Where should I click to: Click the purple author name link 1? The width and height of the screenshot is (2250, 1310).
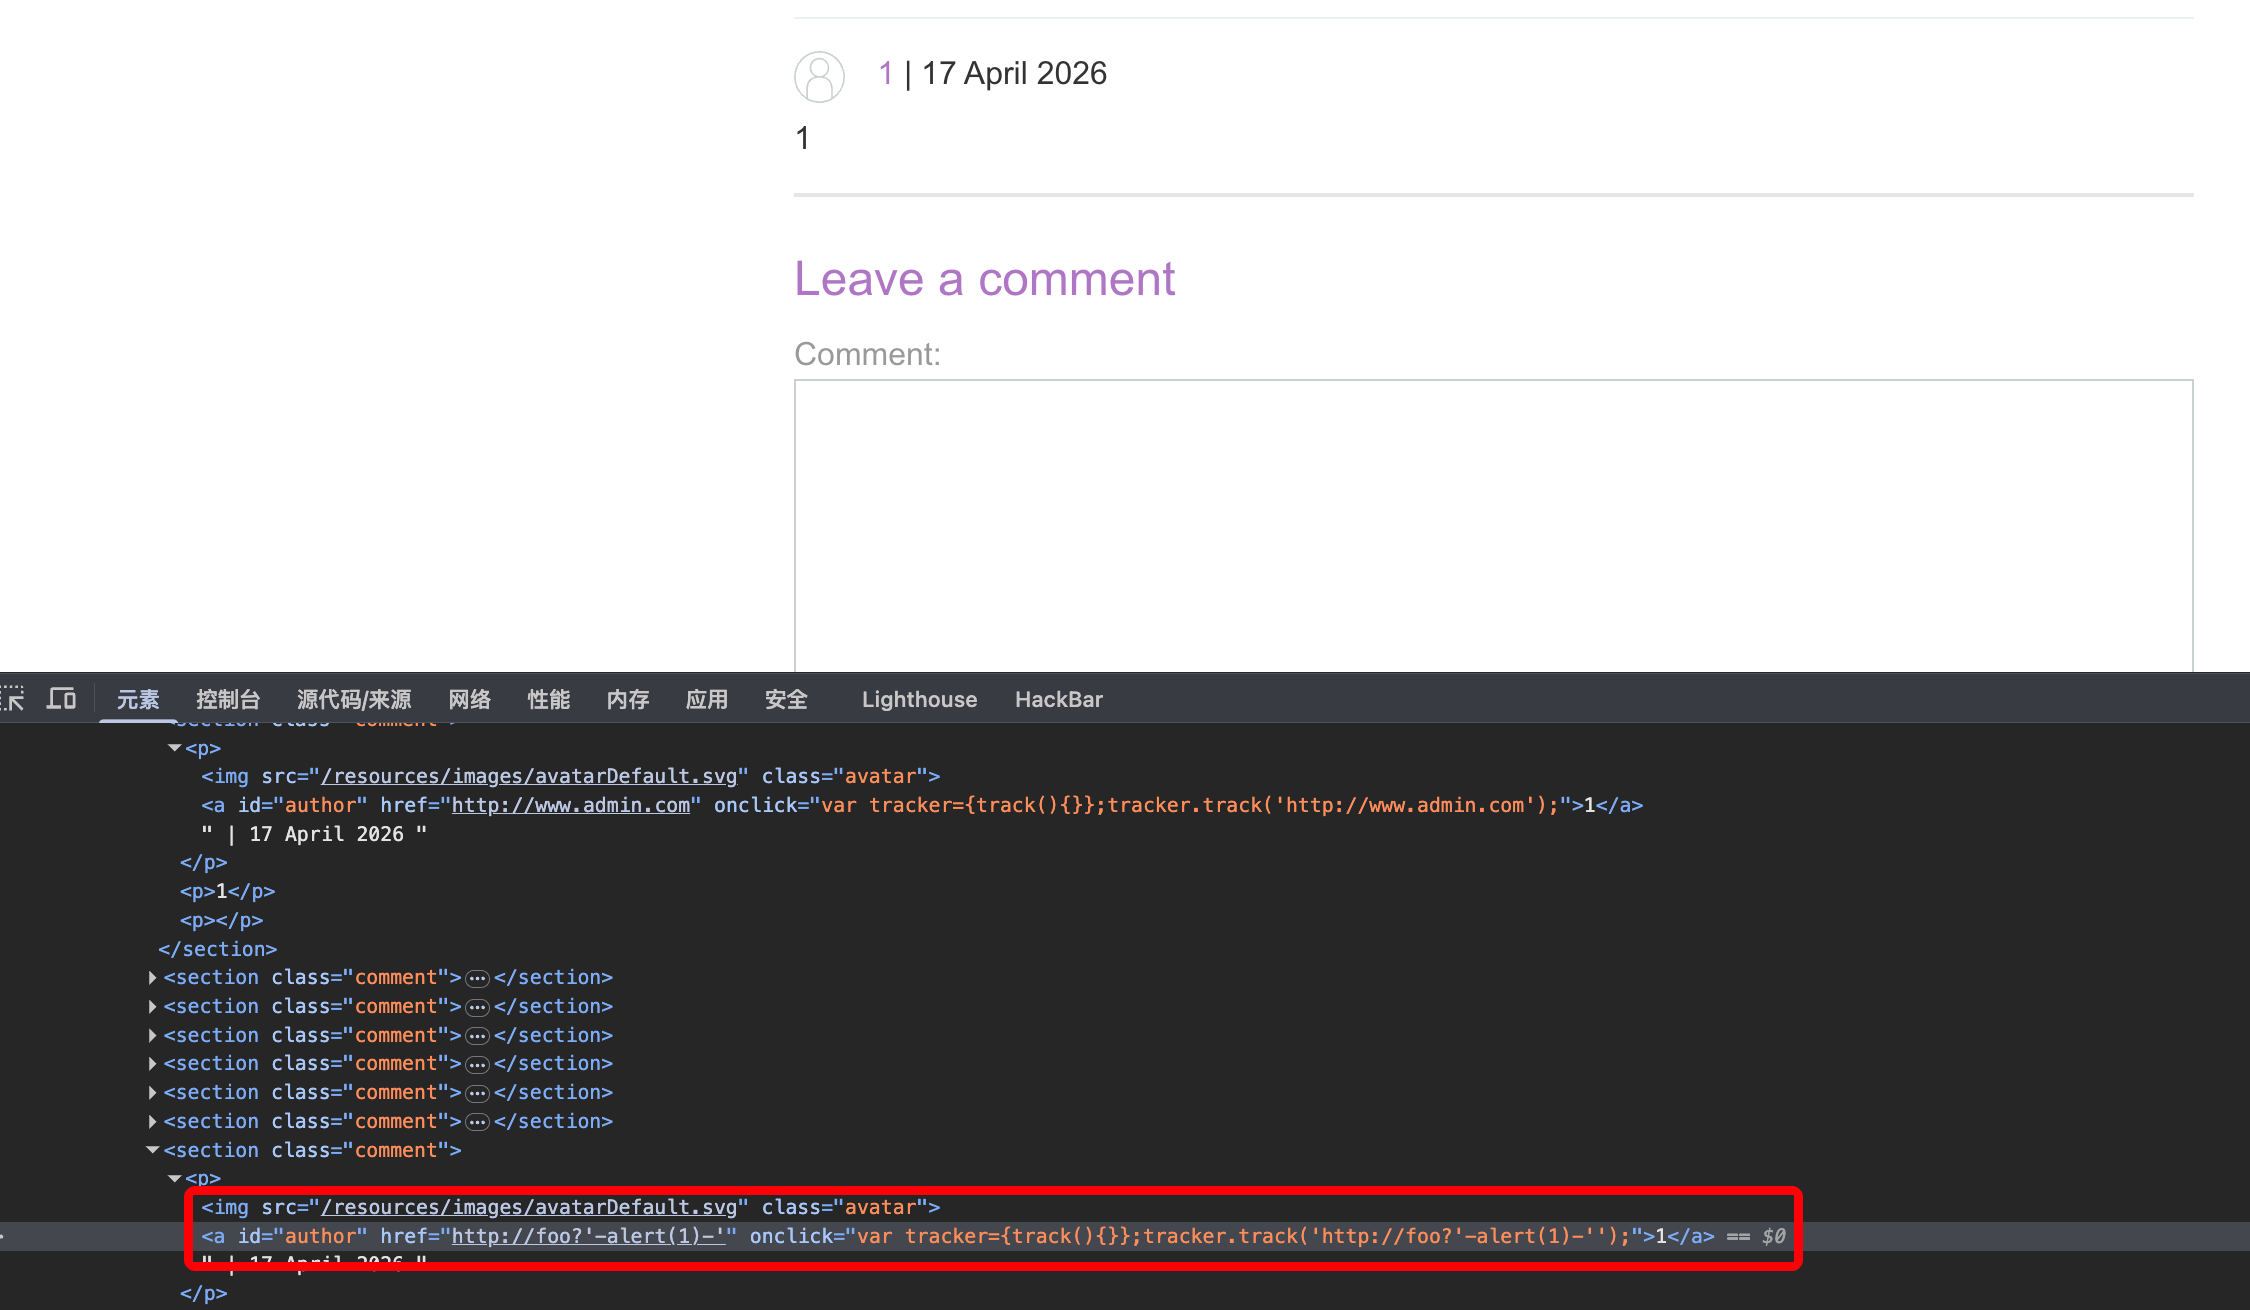(885, 73)
